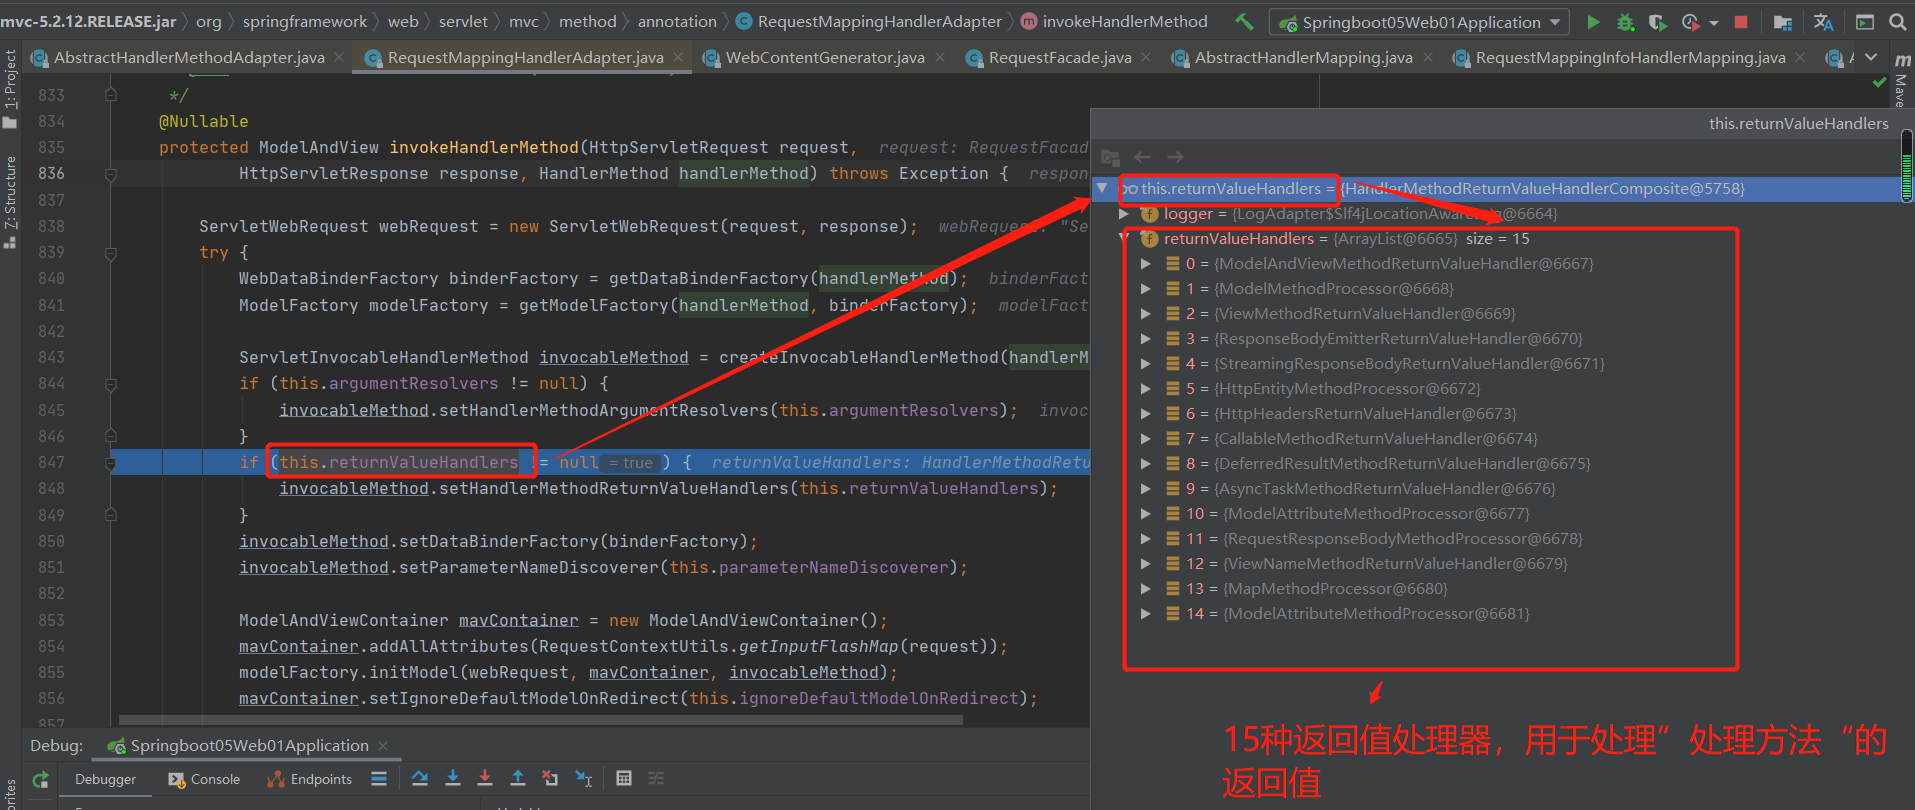Switch to the WebContentGenerator.java tab

click(x=825, y=58)
